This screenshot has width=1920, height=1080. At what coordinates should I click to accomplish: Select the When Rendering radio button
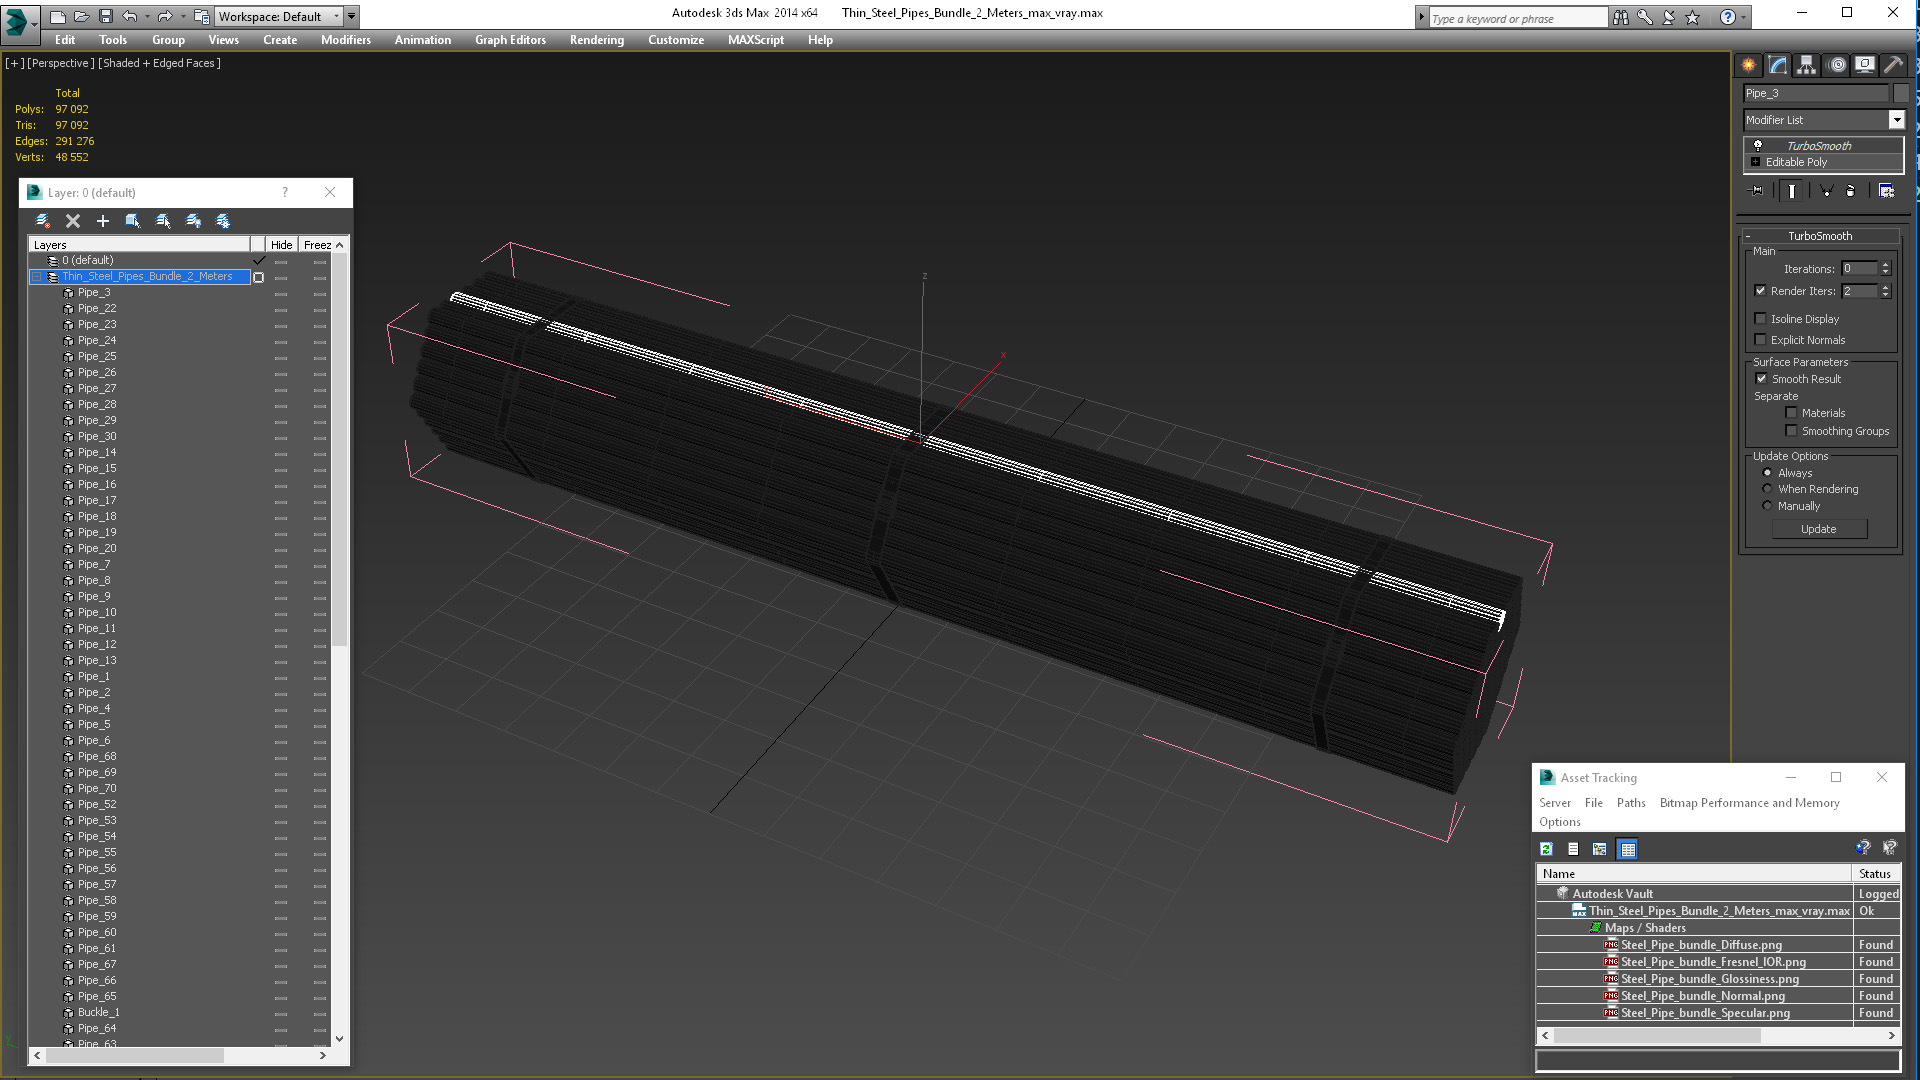(x=1767, y=489)
